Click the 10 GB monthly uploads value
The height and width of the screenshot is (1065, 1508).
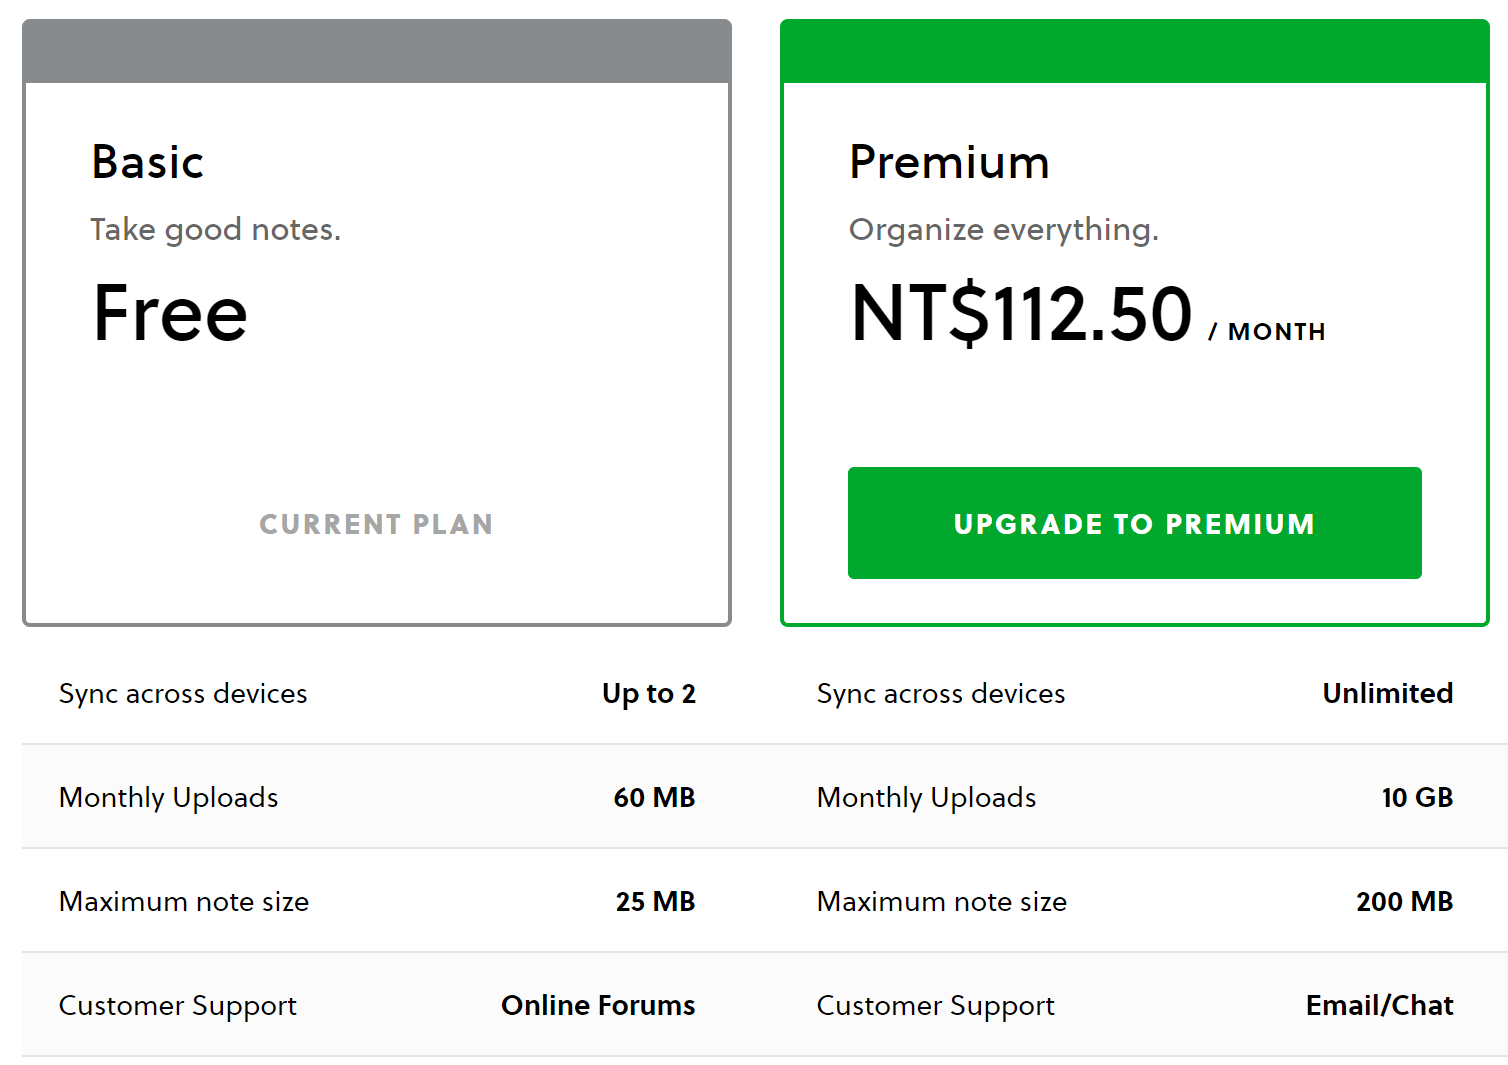1417,797
